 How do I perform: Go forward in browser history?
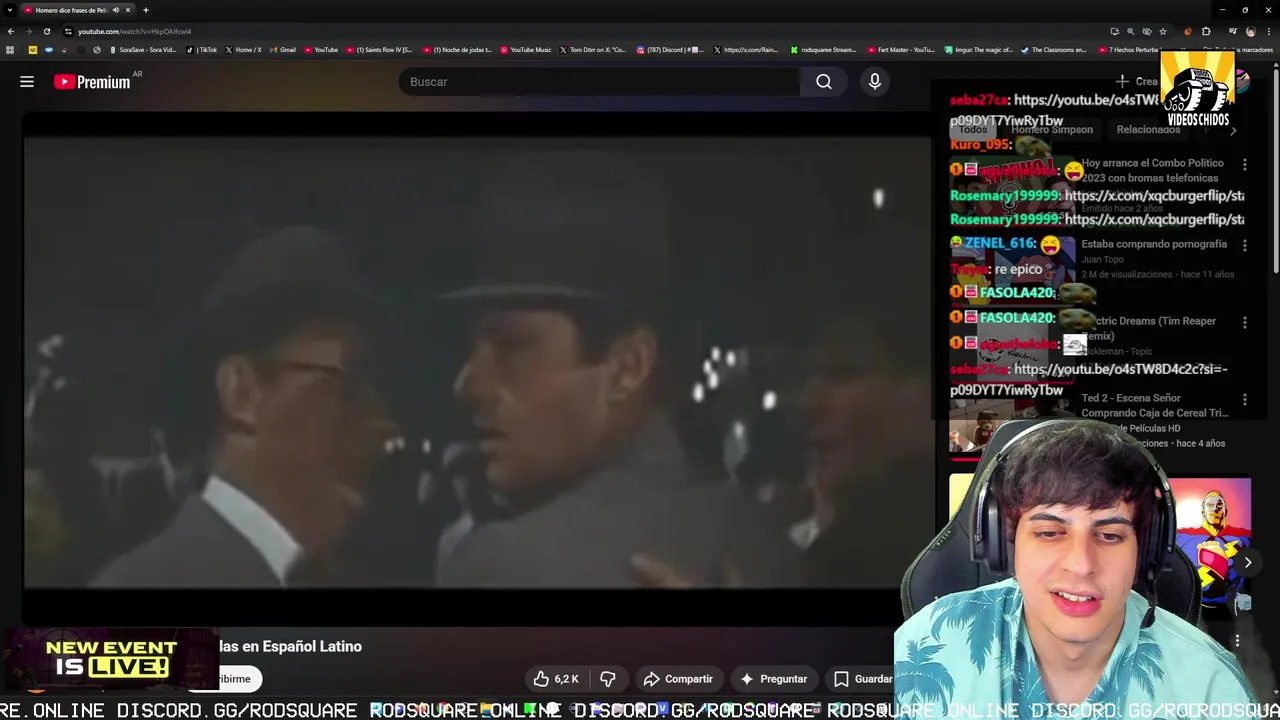click(x=28, y=31)
